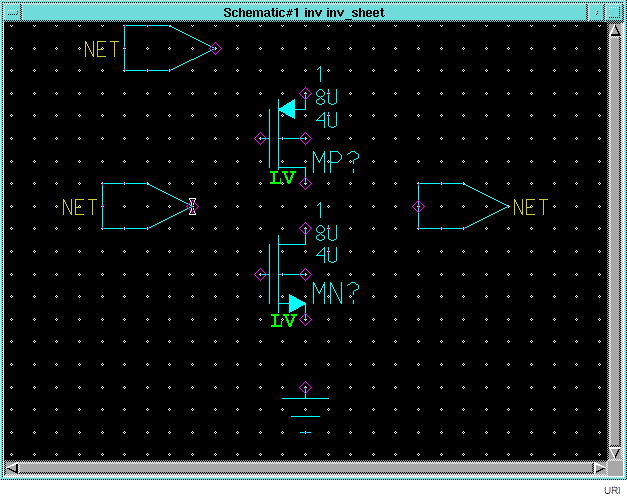Viewport: 627px width, 497px height.
Task: Click the pin of the right NET port
Action: tap(418, 206)
